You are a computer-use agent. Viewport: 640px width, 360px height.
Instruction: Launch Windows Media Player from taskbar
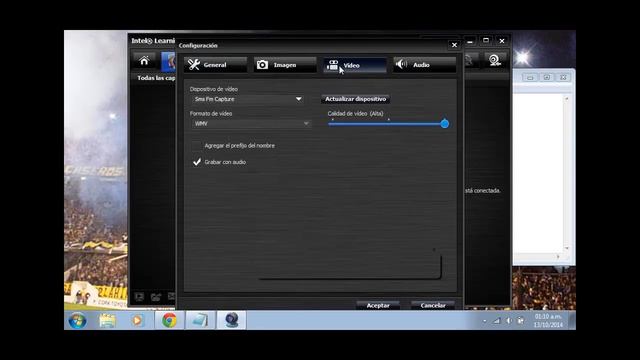pyautogui.click(x=138, y=320)
